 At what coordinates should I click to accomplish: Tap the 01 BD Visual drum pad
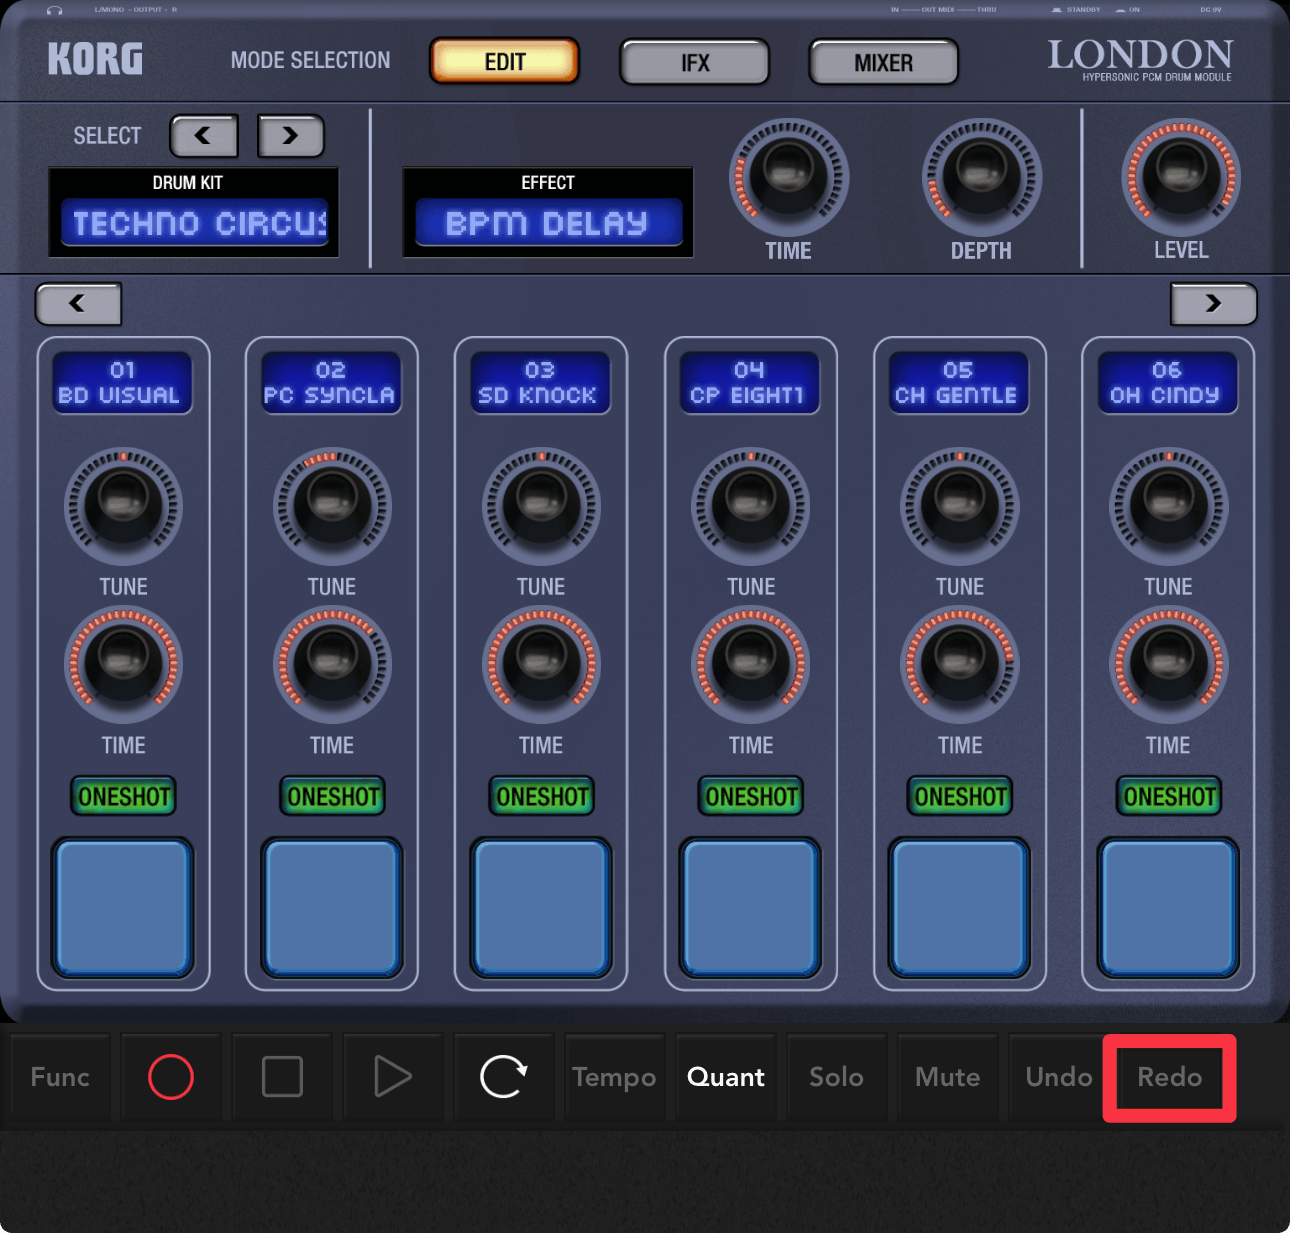point(123,907)
